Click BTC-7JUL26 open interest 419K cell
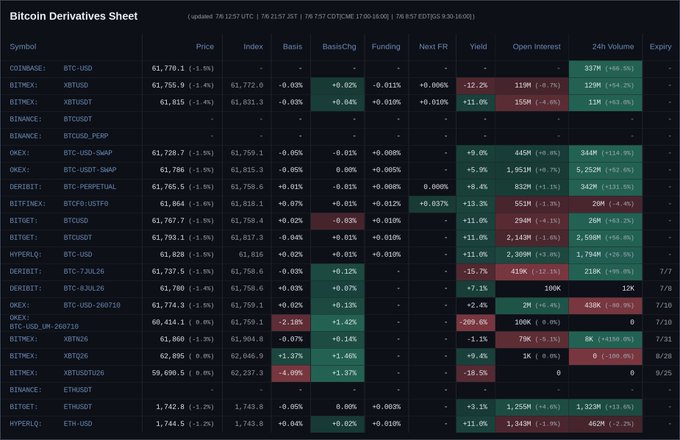Viewport: 680px width, 440px height. (532, 271)
